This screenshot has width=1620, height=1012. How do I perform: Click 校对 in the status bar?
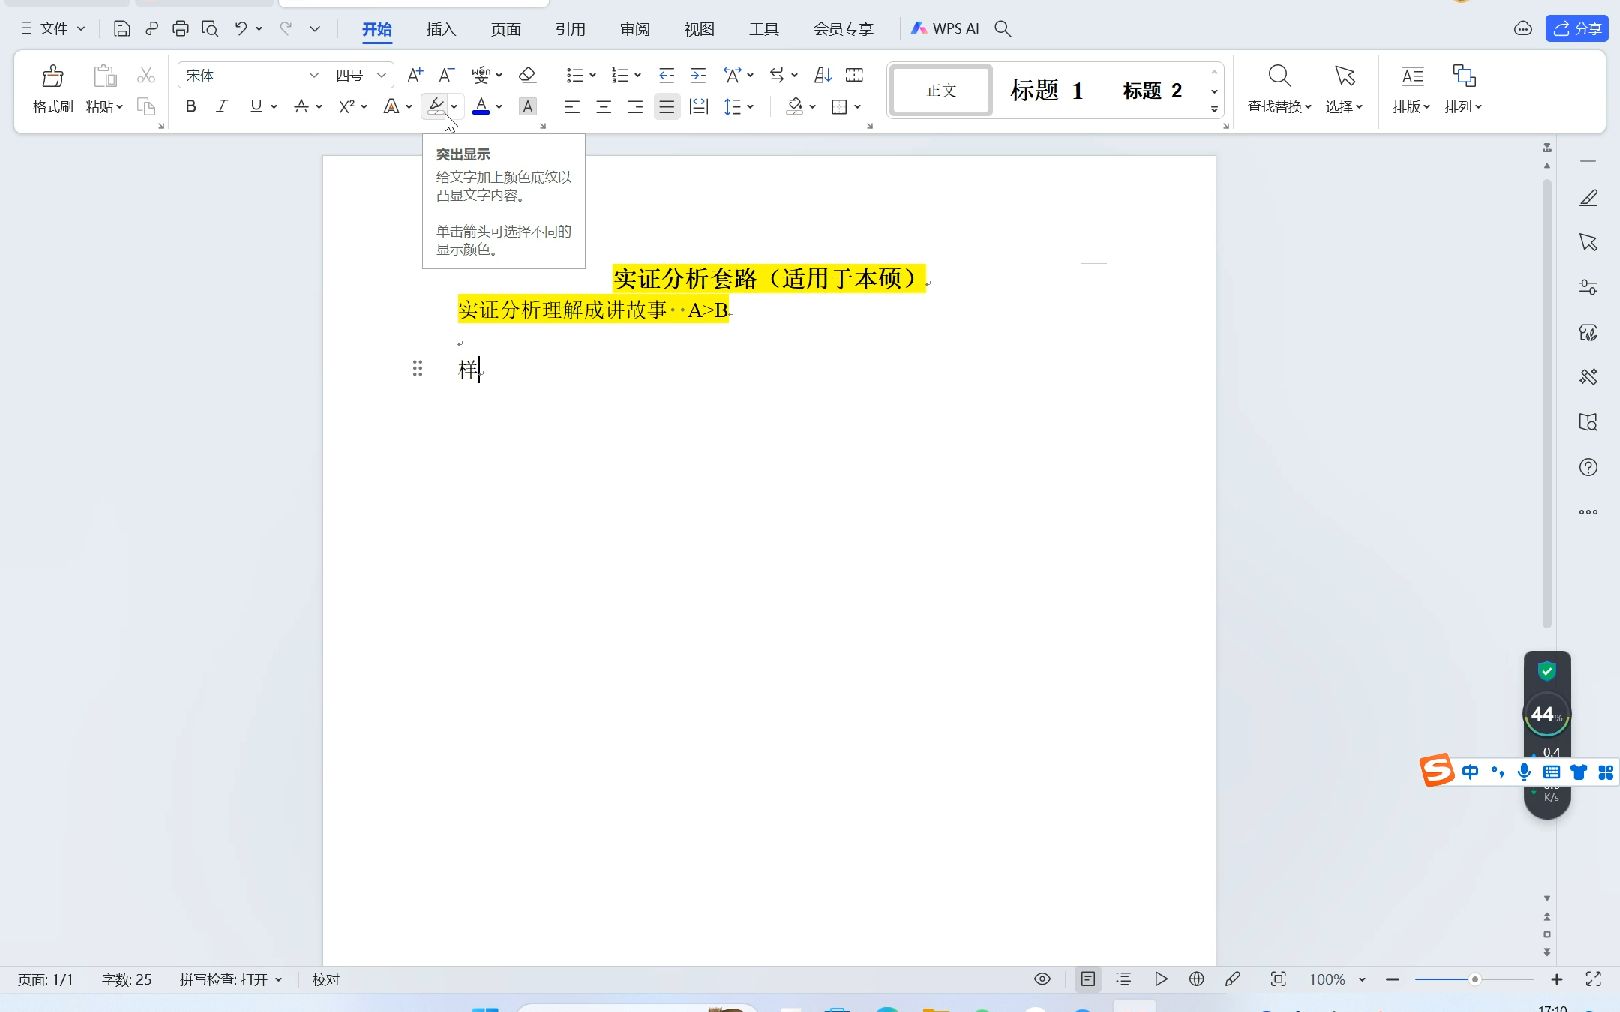pos(326,979)
